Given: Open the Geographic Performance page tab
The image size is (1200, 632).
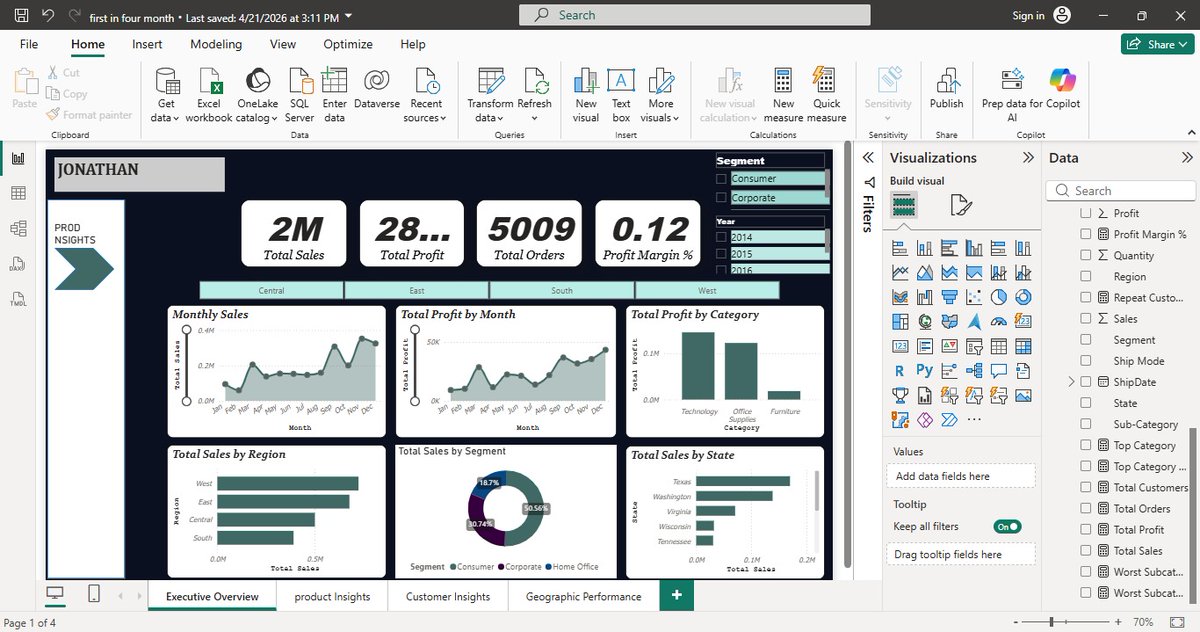Looking at the screenshot, I should click(584, 596).
